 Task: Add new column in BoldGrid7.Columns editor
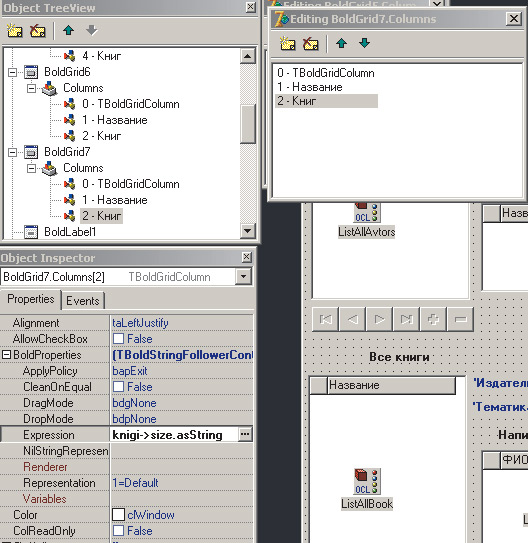[x=287, y=44]
